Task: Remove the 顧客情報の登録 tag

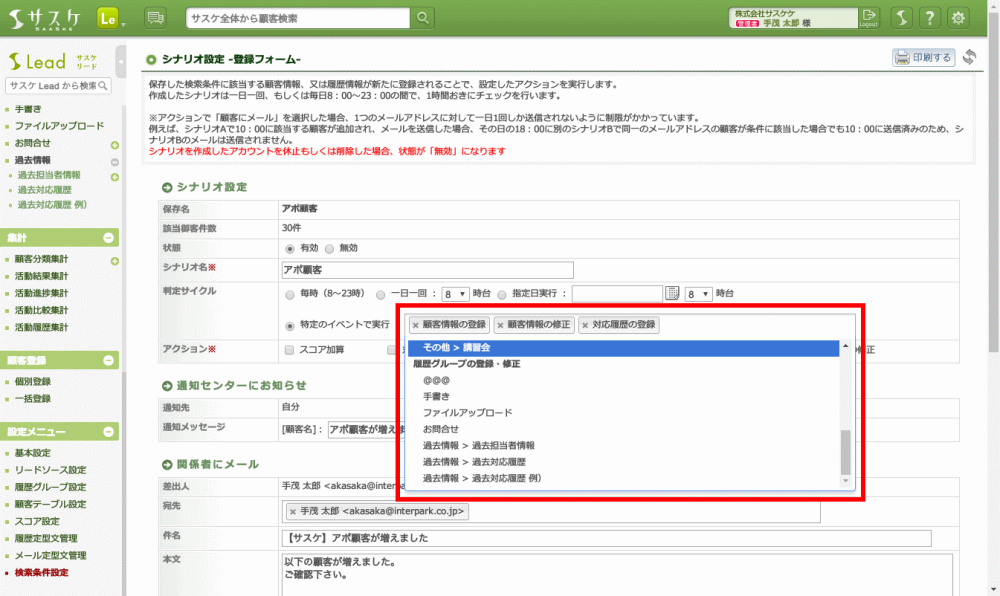Action: (x=416, y=325)
